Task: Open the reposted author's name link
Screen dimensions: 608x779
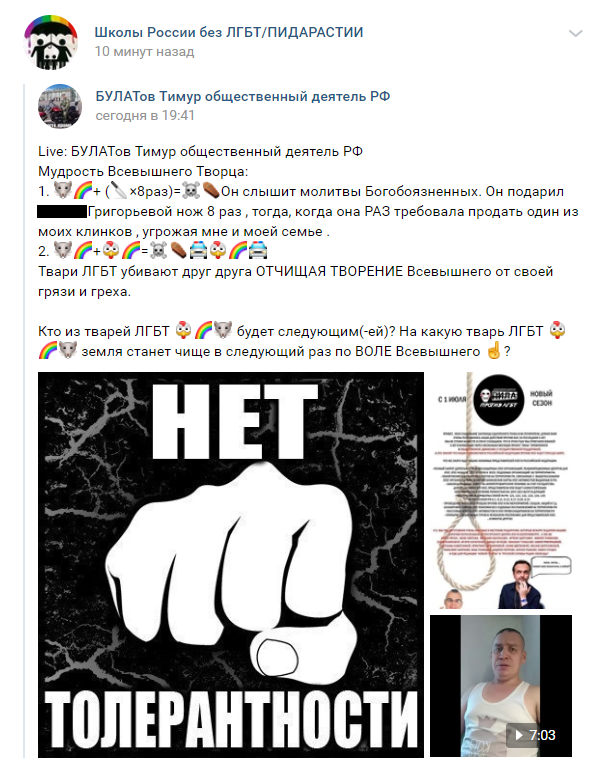Action: 243,96
